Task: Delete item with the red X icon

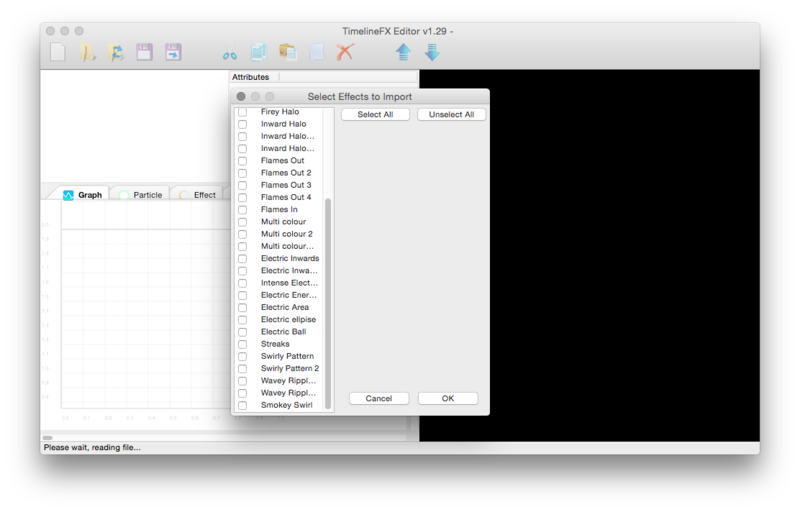Action: [345, 52]
